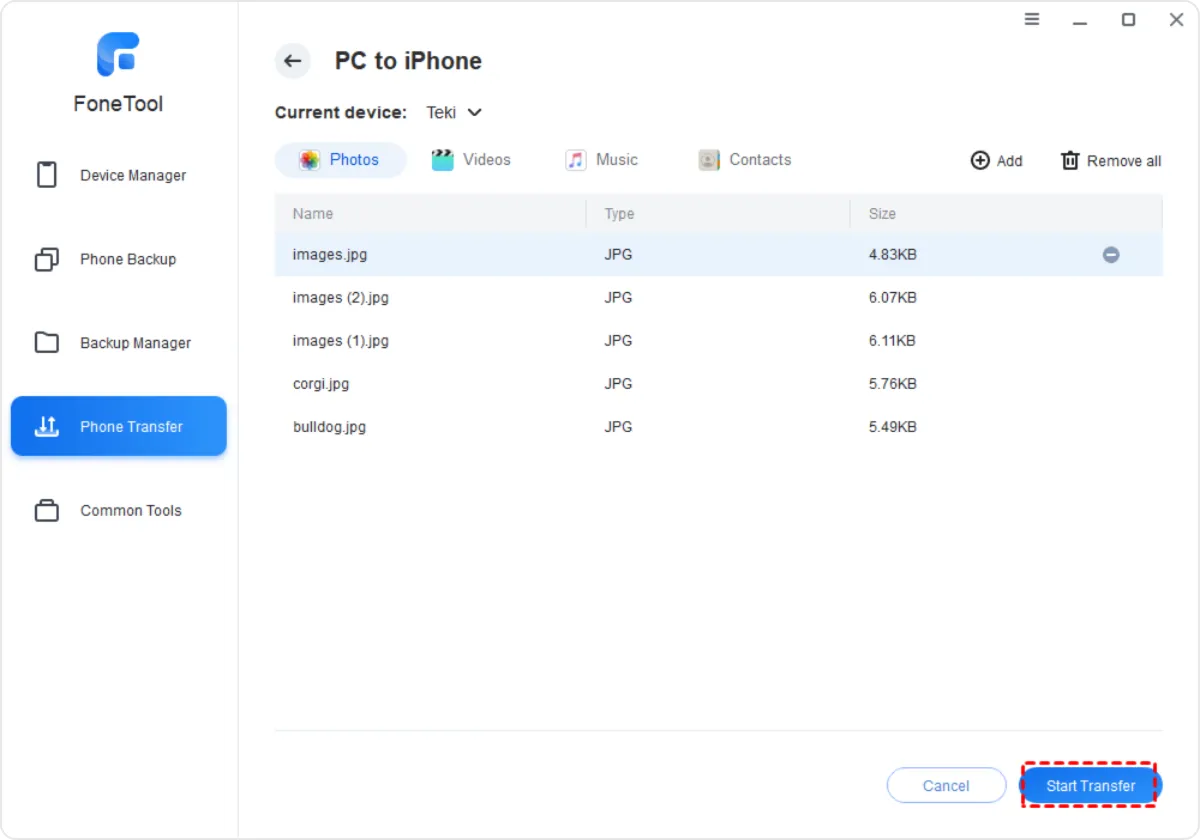Viewport: 1200px width, 840px height.
Task: Click the Remove all trash icon
Action: [x=1070, y=161]
